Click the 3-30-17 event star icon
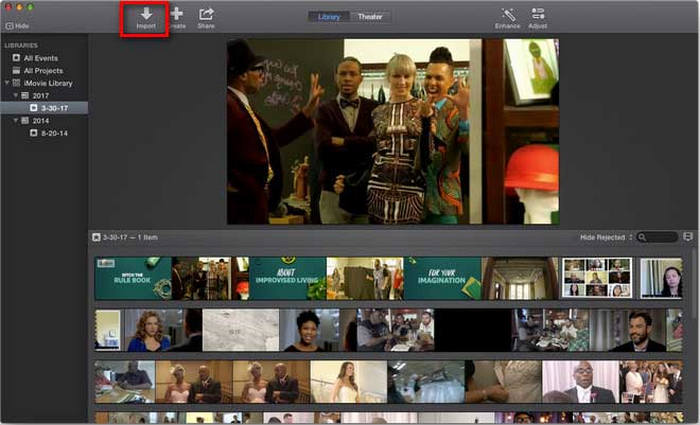This screenshot has height=425, width=700. (x=33, y=108)
